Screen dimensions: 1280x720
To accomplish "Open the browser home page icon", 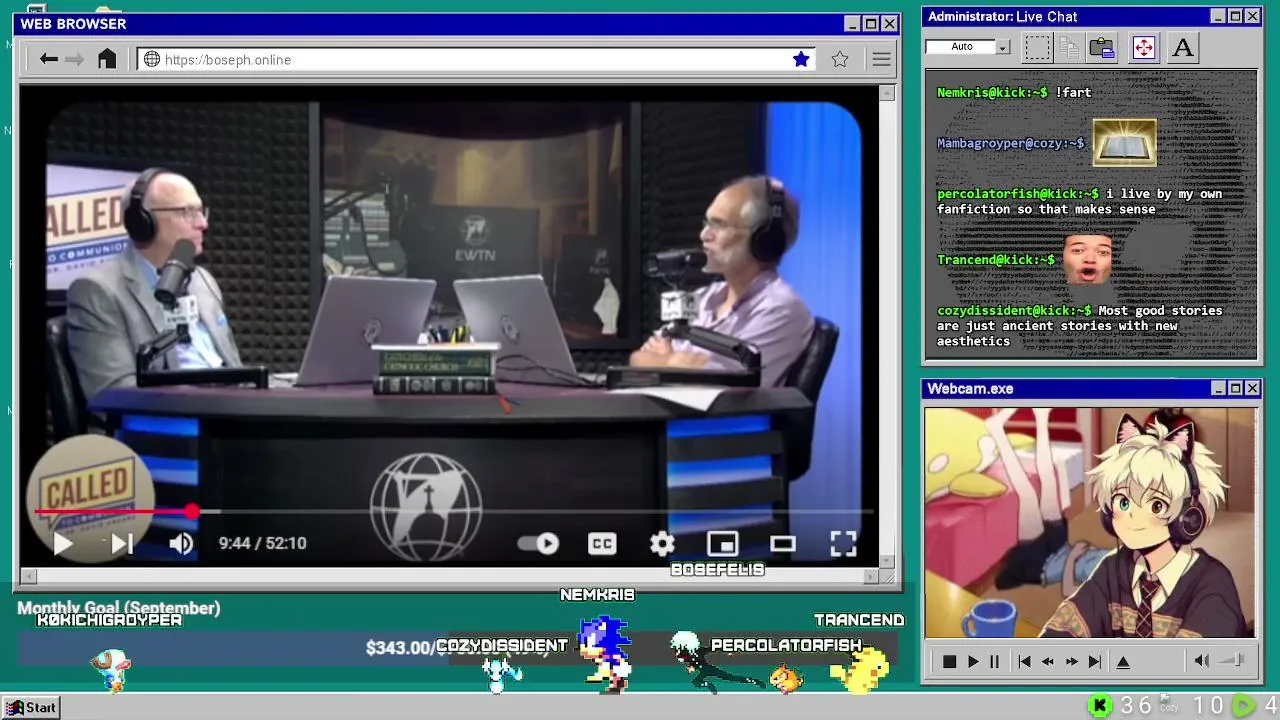I will click(x=107, y=59).
